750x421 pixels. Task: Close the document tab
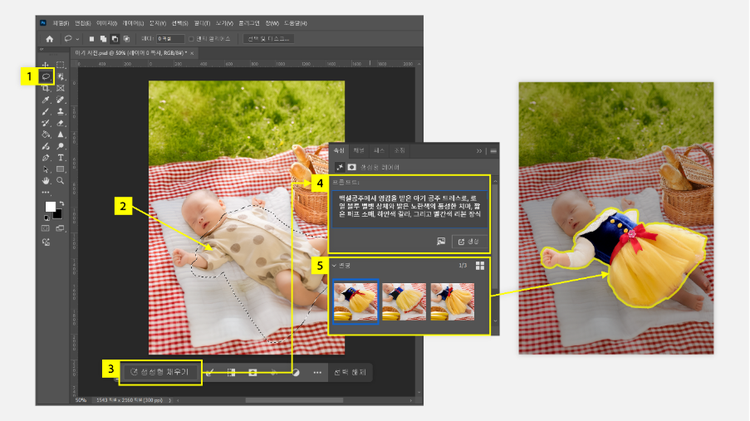pyautogui.click(x=192, y=53)
